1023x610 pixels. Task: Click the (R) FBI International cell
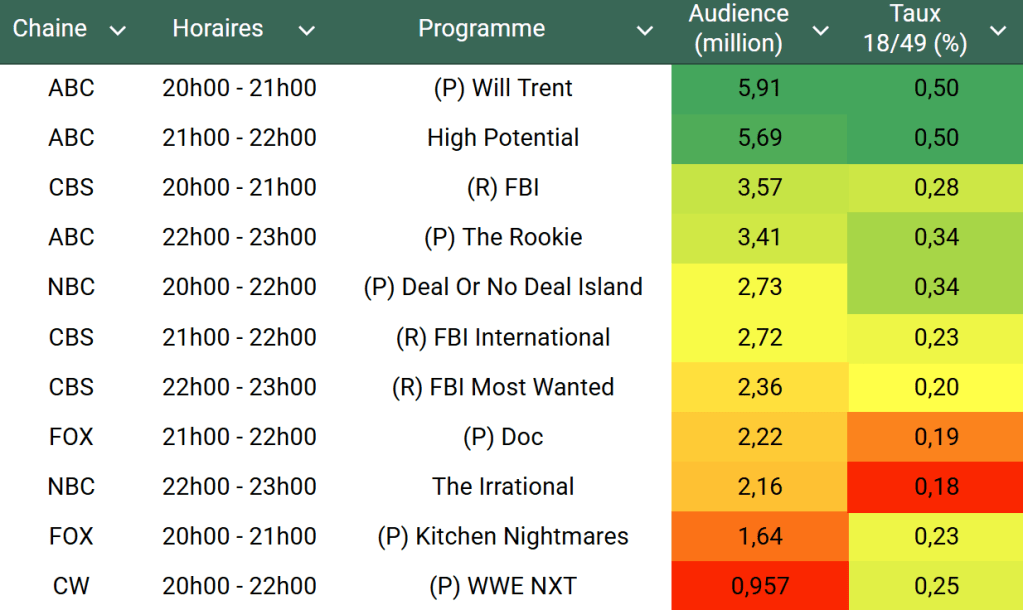(503, 337)
